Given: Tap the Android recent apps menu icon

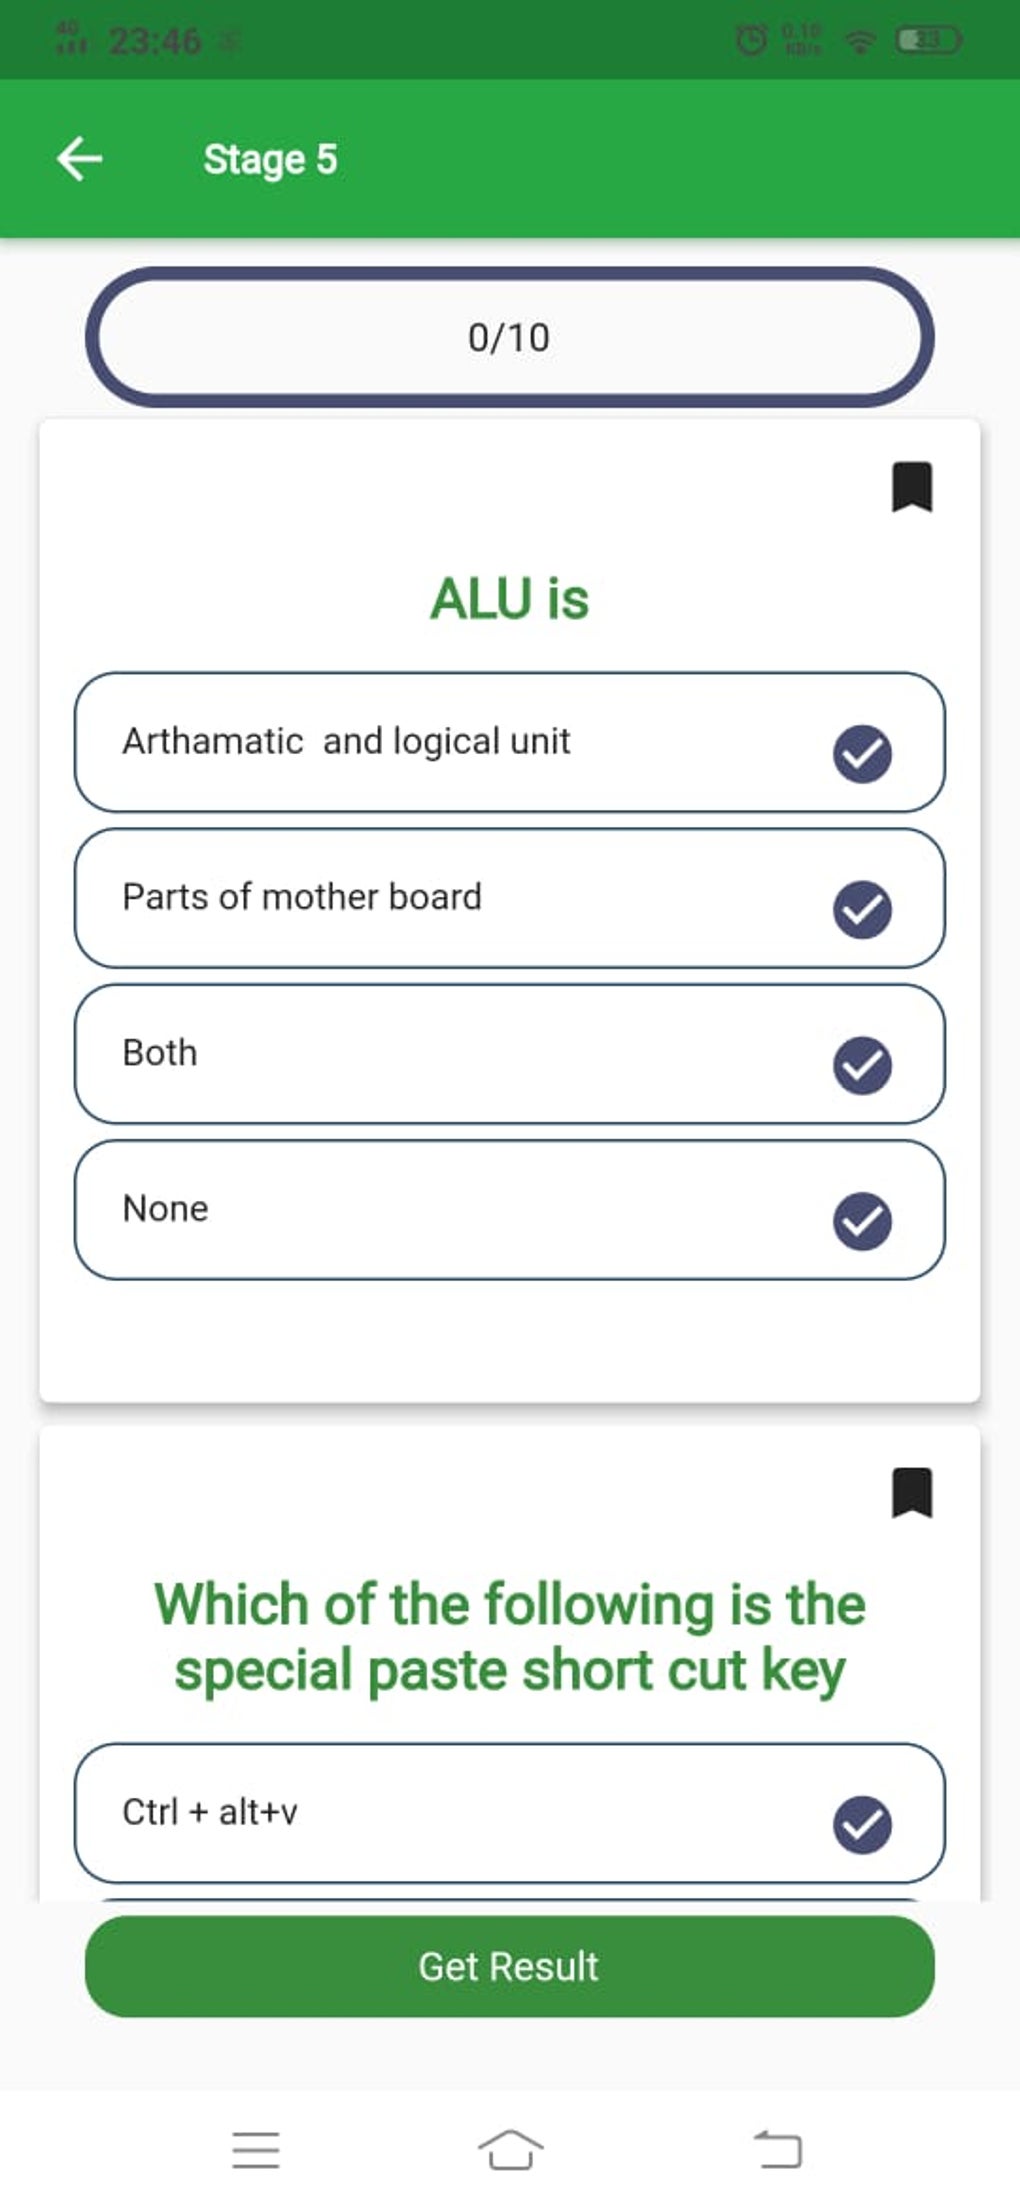Looking at the screenshot, I should click(x=256, y=2149).
